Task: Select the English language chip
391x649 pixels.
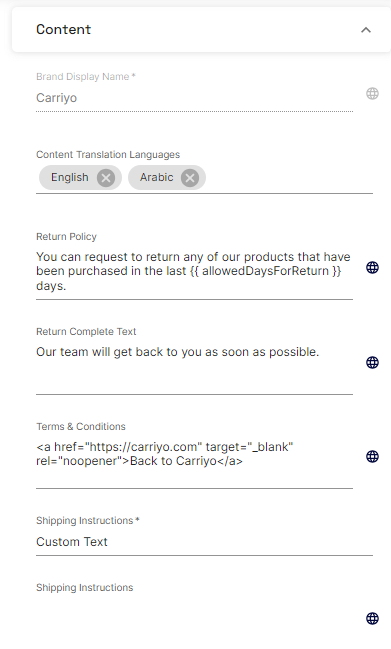Action: 70,178
